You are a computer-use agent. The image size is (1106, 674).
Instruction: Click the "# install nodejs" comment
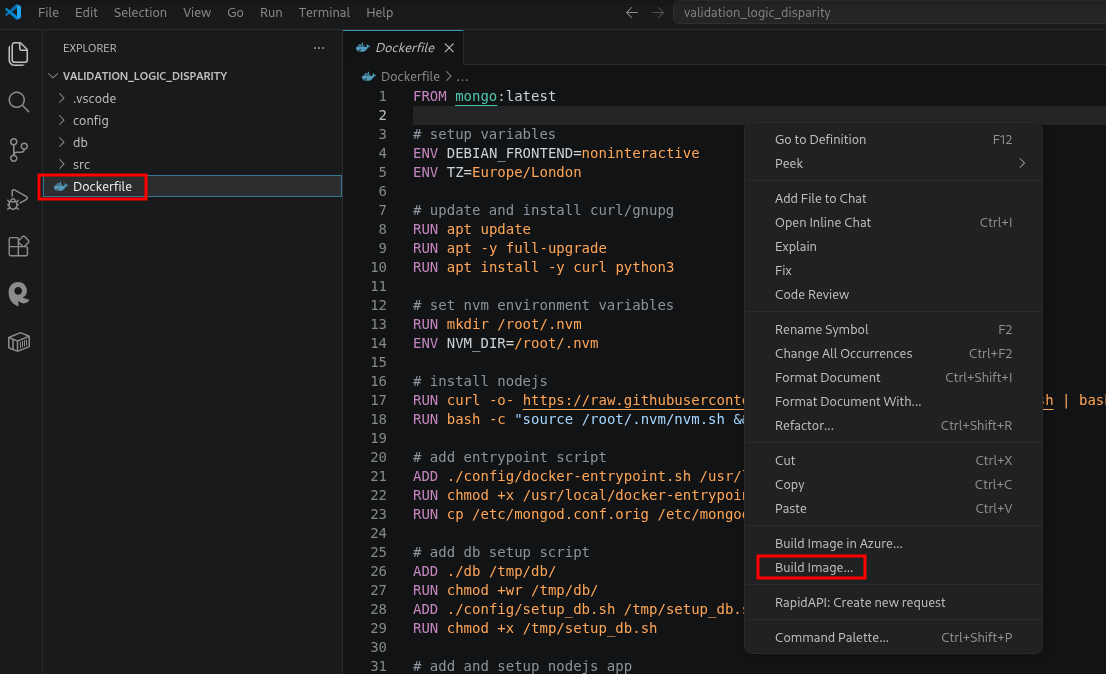[x=480, y=381]
